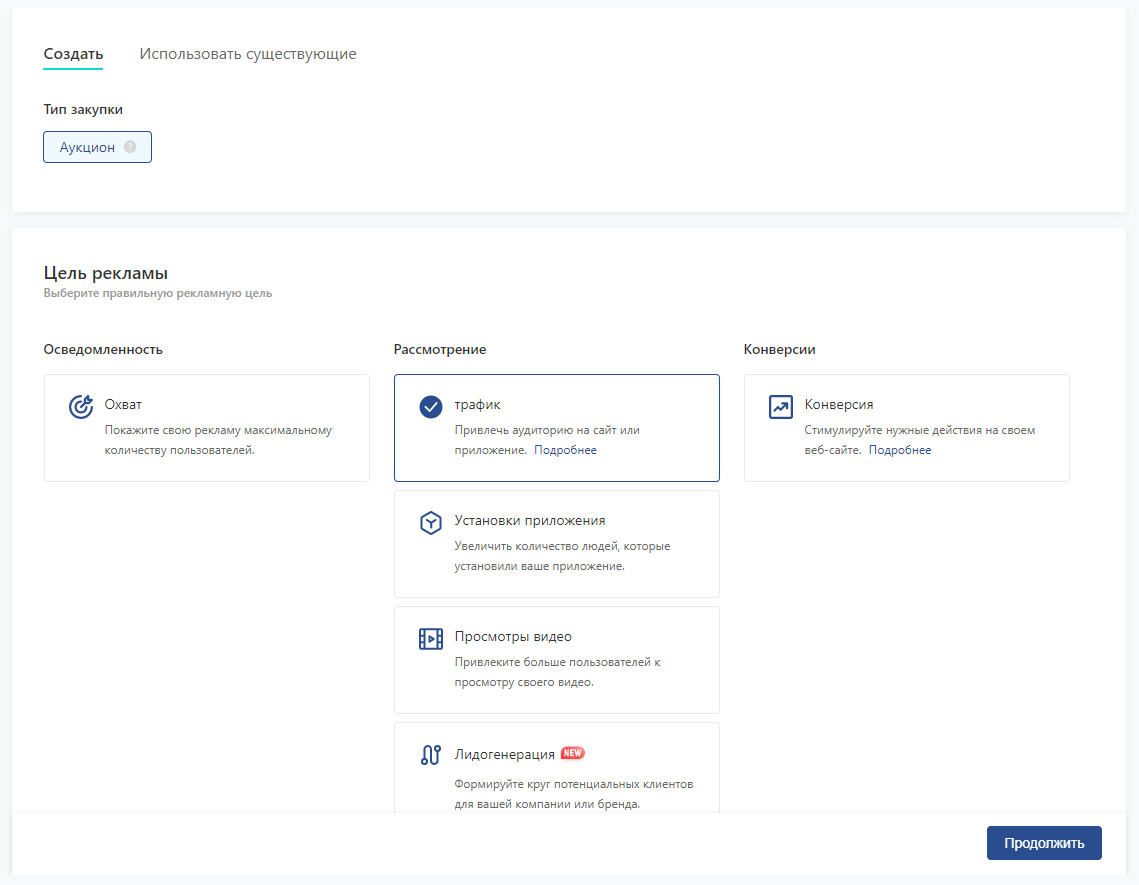The width and height of the screenshot is (1139, 885).
Task: Choose the Конверсия goal title
Action: [x=838, y=405]
